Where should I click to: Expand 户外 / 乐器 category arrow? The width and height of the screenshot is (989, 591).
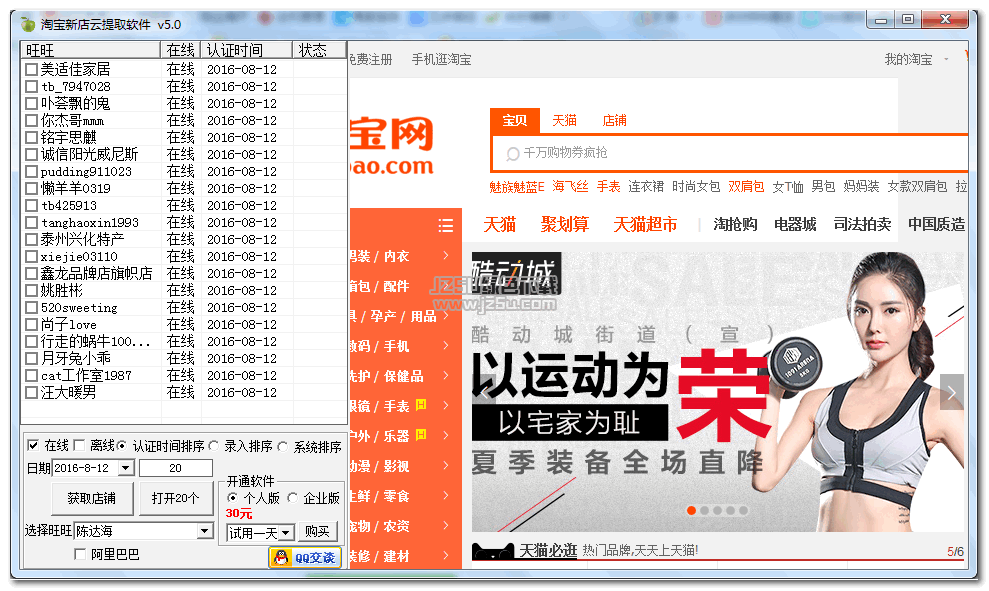pos(446,436)
